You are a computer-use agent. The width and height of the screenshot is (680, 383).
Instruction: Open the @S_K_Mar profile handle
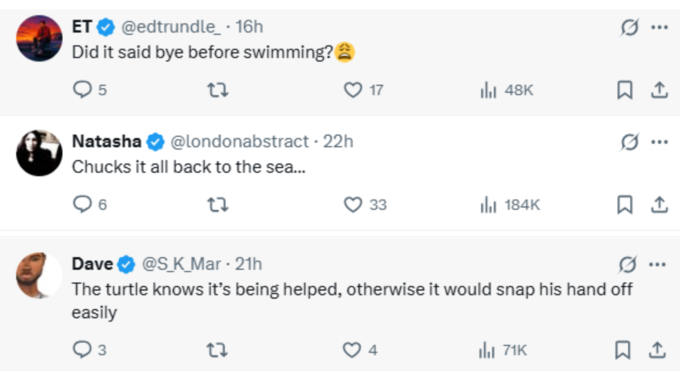(181, 264)
